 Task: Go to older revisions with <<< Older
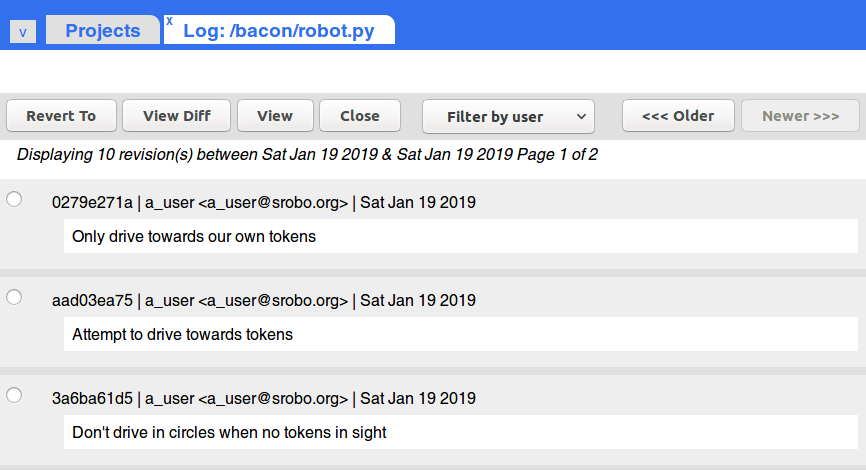click(678, 116)
